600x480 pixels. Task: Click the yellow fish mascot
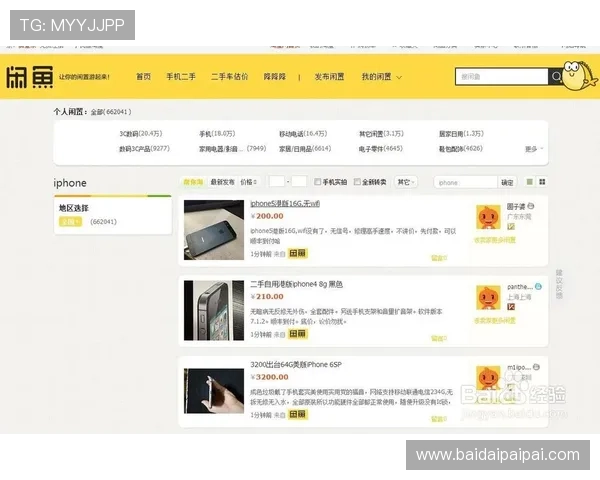coord(579,75)
